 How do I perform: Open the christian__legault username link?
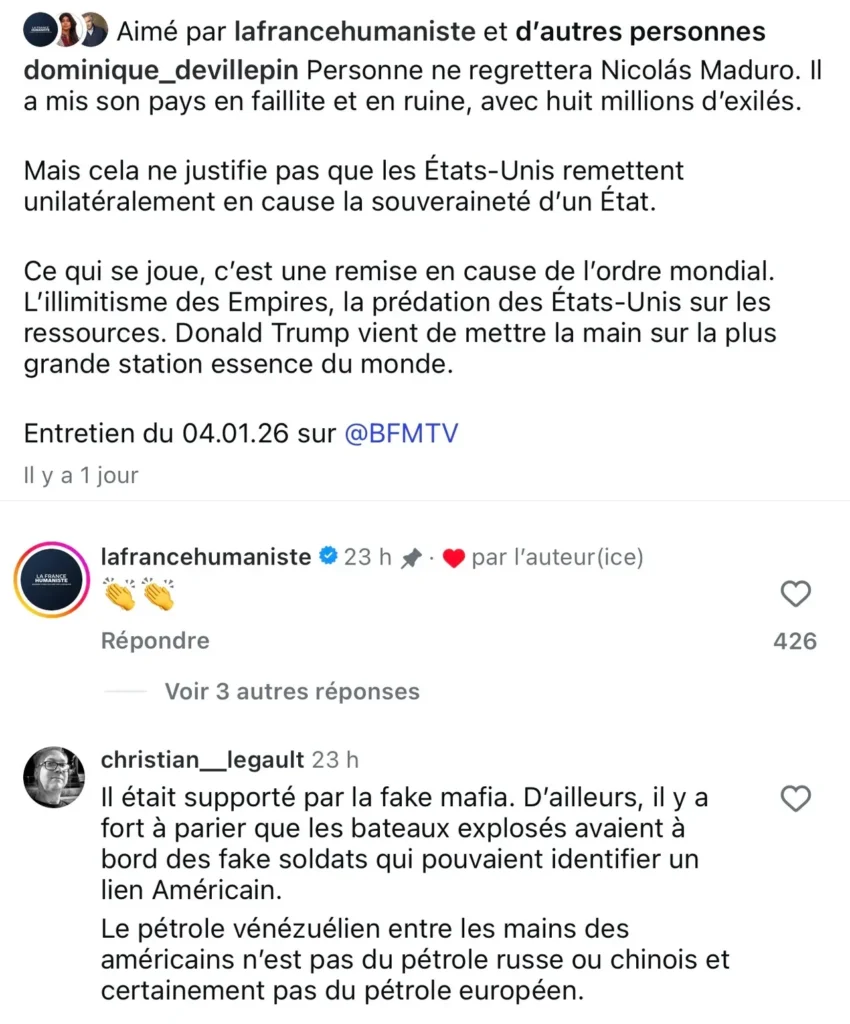click(x=202, y=760)
